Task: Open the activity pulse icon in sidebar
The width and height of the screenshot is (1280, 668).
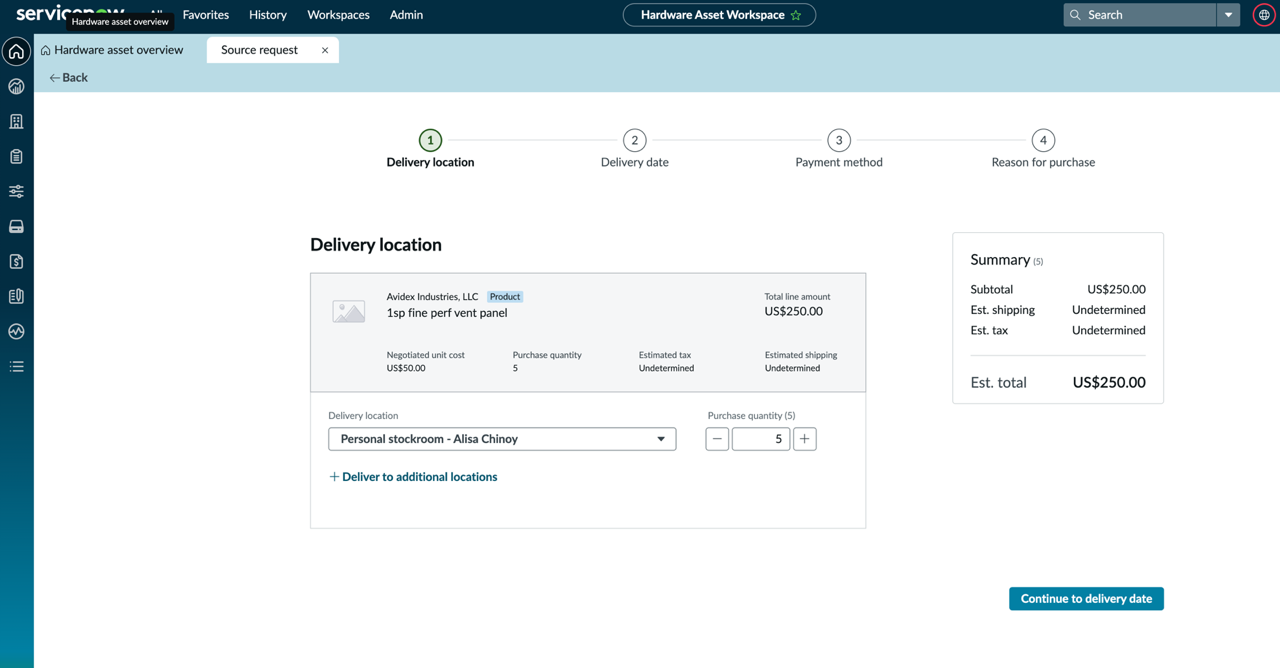Action: (16, 332)
